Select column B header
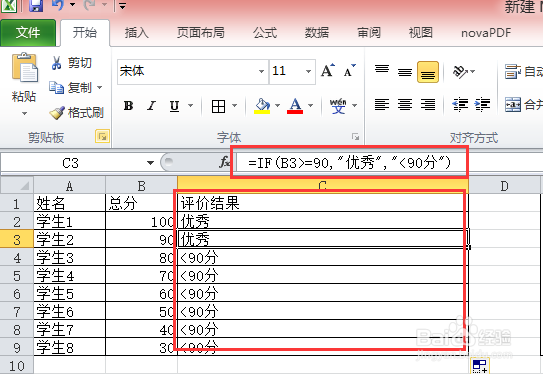 click(141, 186)
